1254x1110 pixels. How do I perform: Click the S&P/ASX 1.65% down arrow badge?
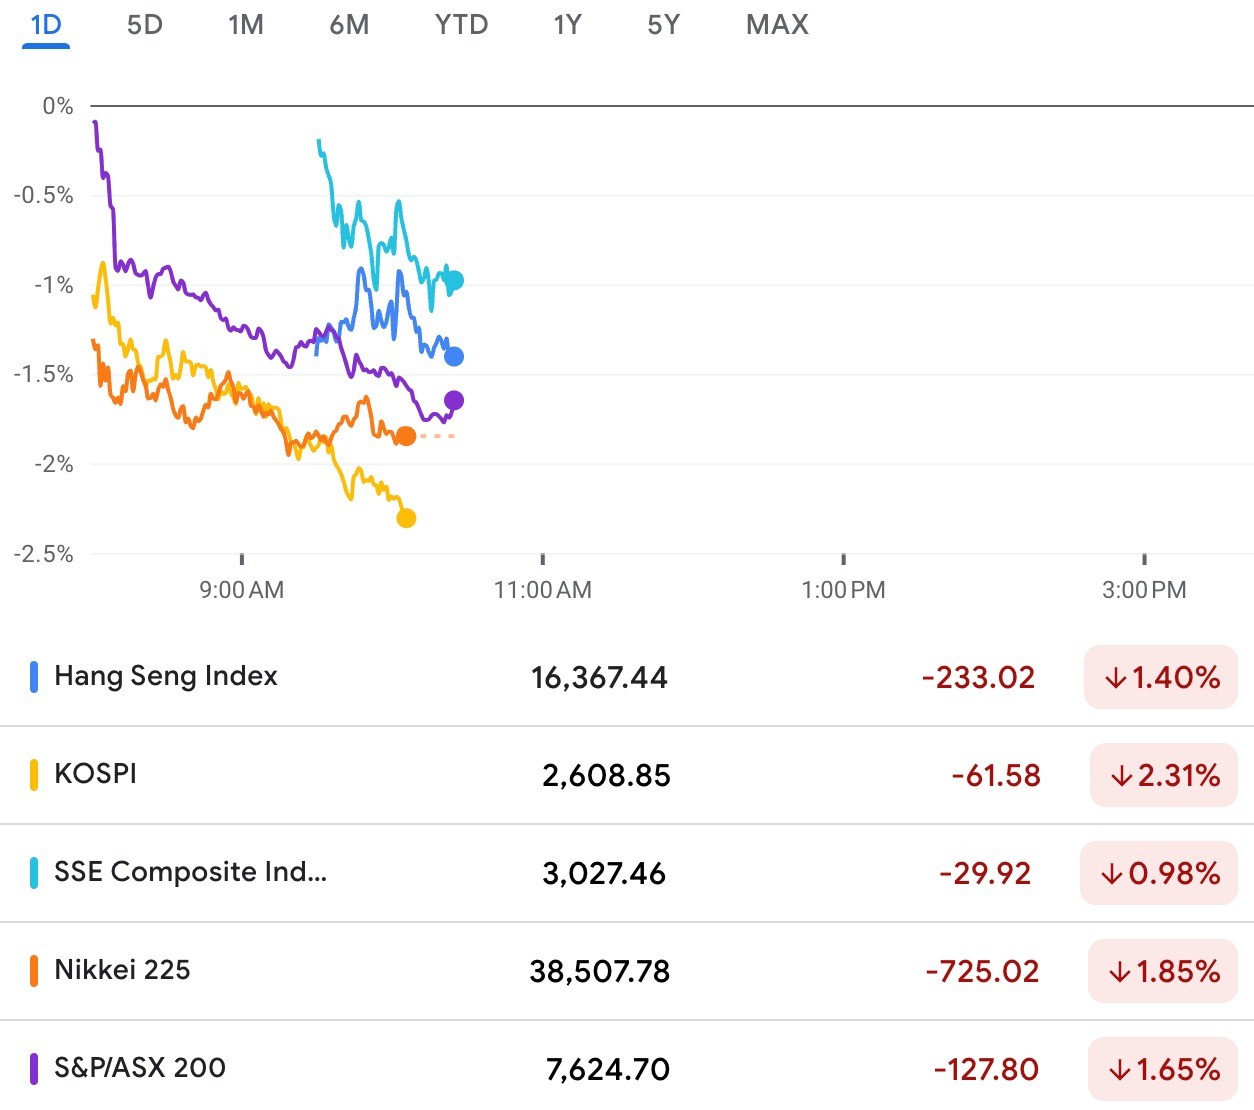tap(1163, 1070)
